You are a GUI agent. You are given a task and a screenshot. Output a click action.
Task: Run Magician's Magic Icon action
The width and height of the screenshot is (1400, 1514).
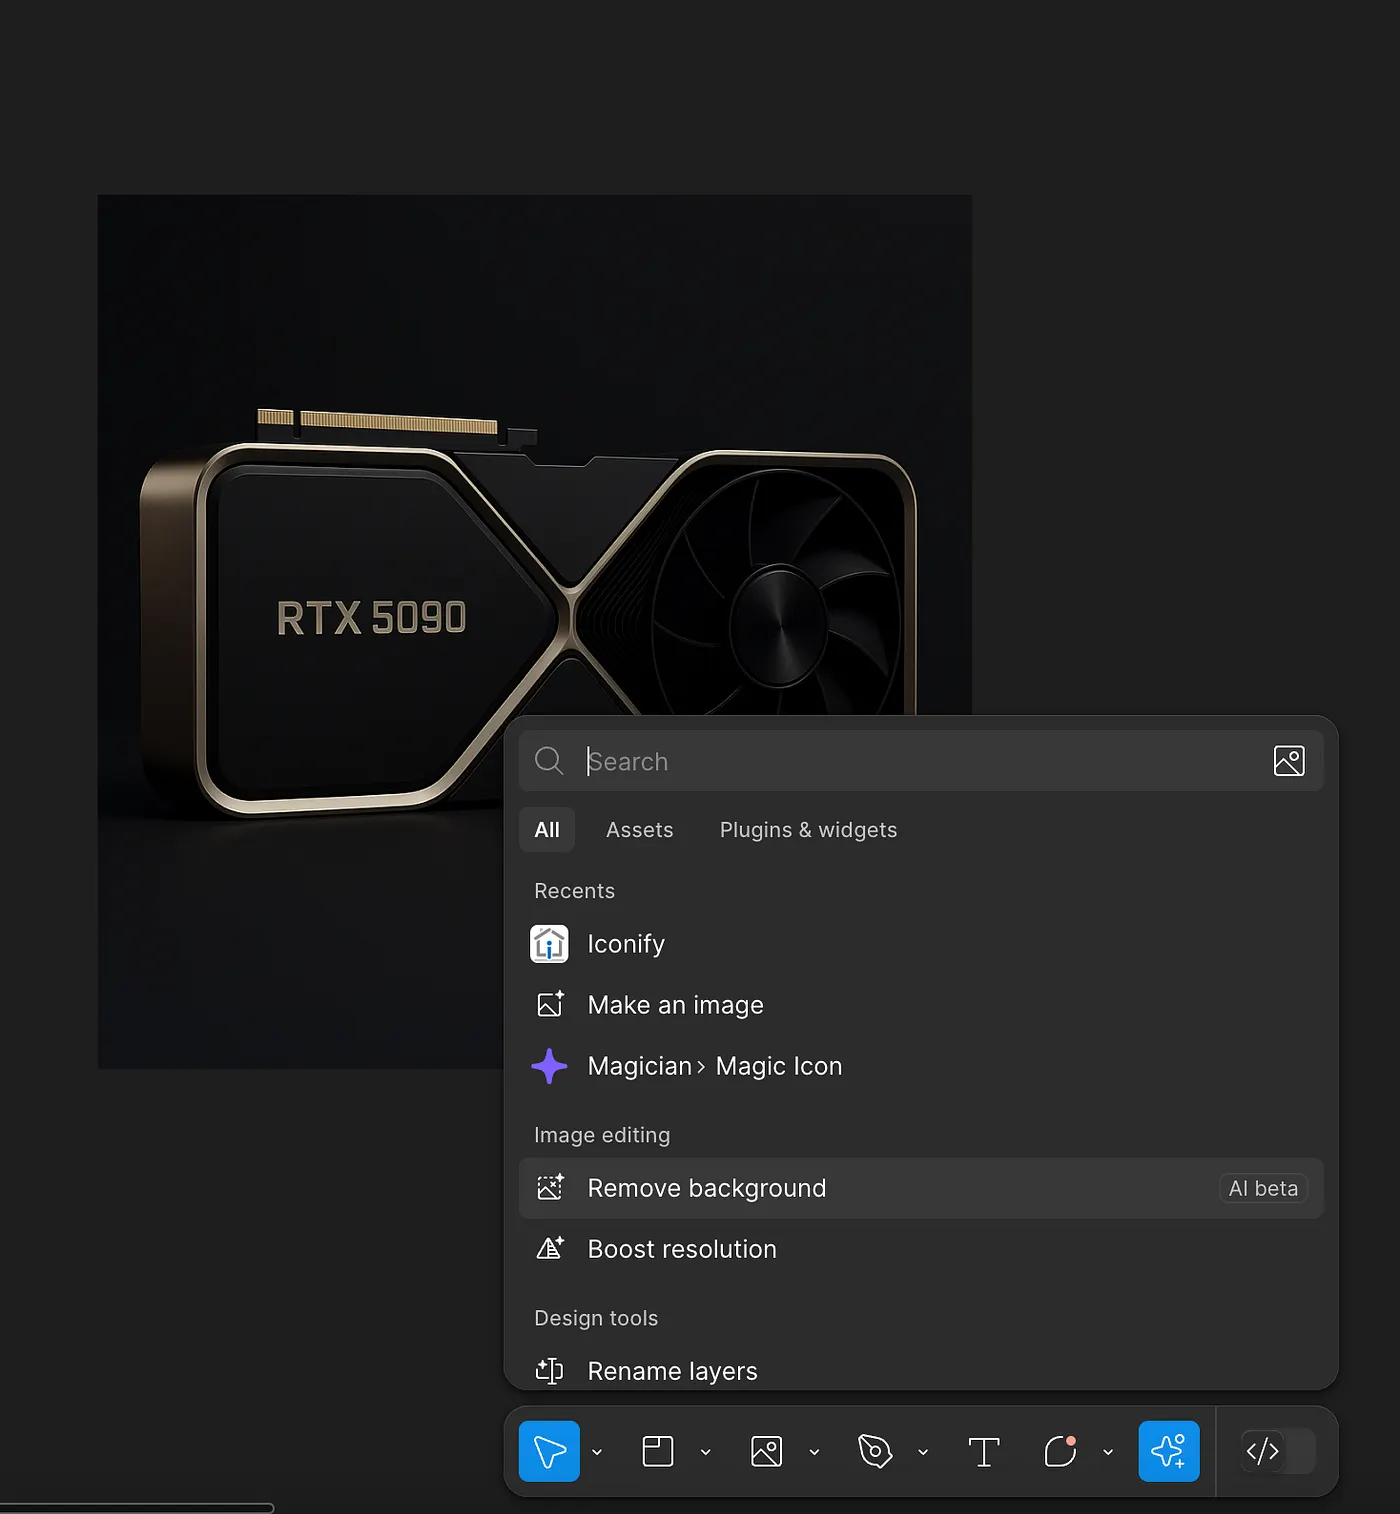coord(714,1066)
